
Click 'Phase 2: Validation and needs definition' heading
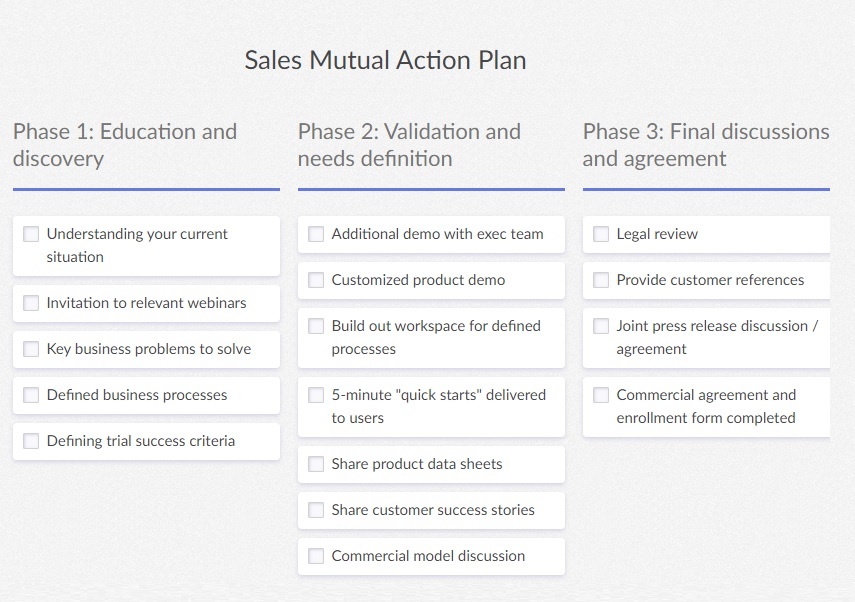409,145
